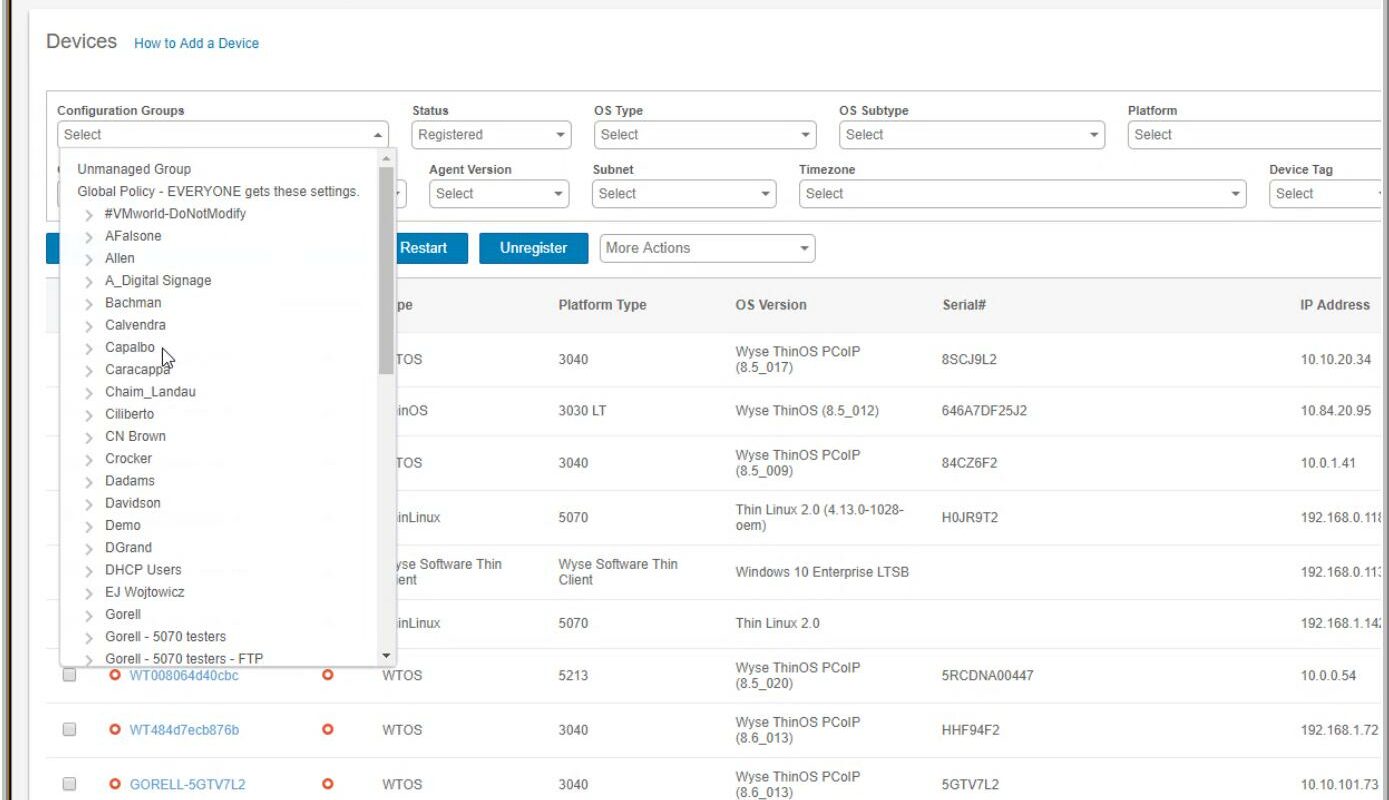This screenshot has height=800, width=1389.
Task: Open the Configuration Groups dropdown field
Action: [223, 134]
